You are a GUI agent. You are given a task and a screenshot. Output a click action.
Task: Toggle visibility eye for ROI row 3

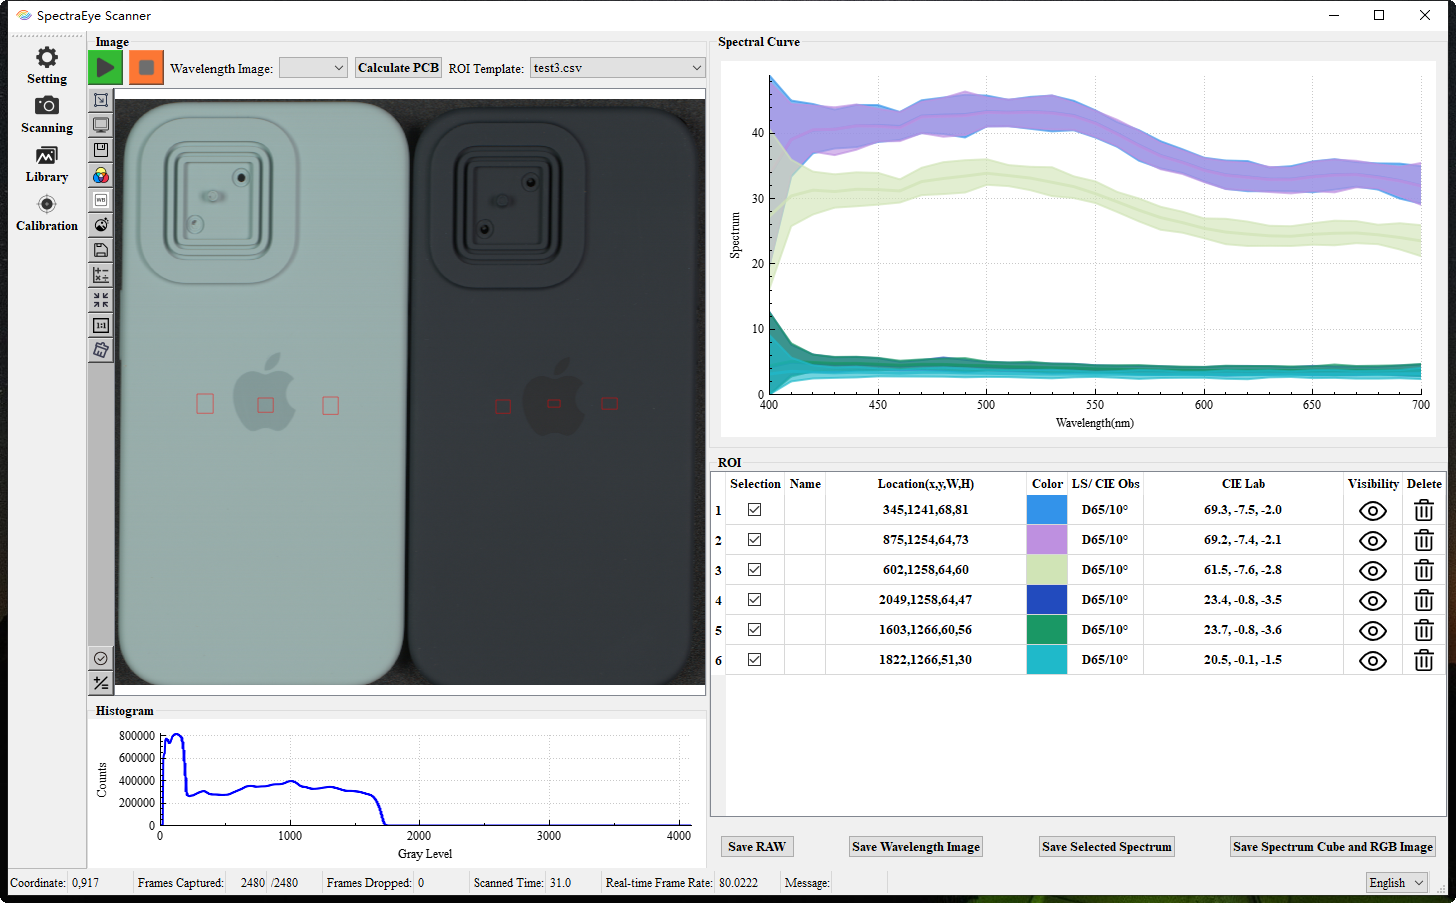coord(1373,570)
